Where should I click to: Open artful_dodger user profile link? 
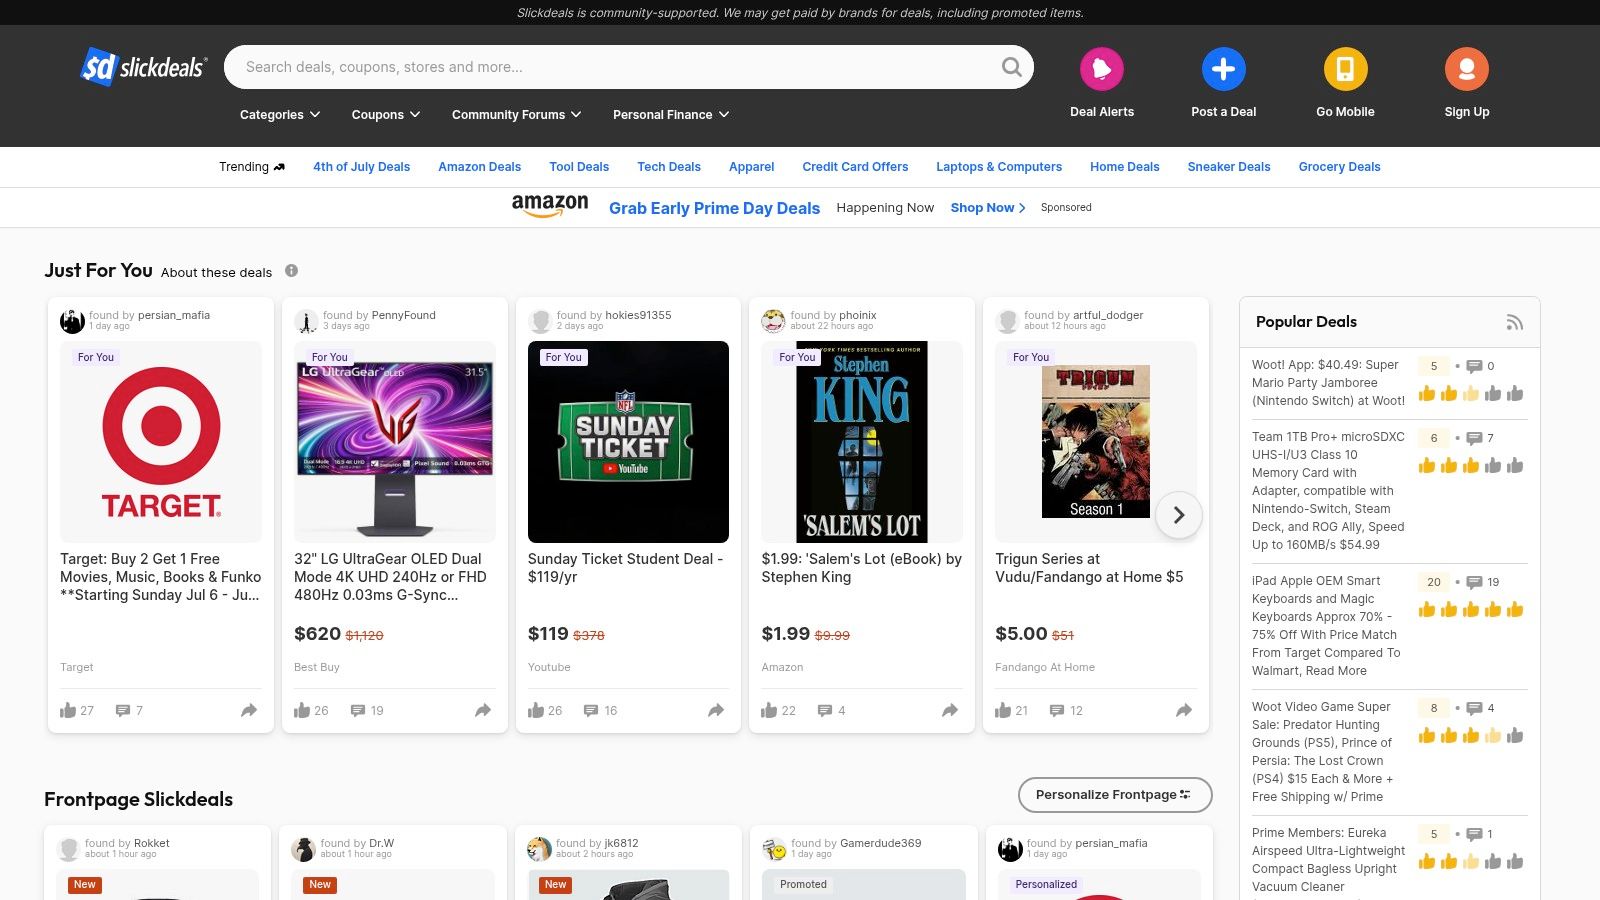point(1108,315)
